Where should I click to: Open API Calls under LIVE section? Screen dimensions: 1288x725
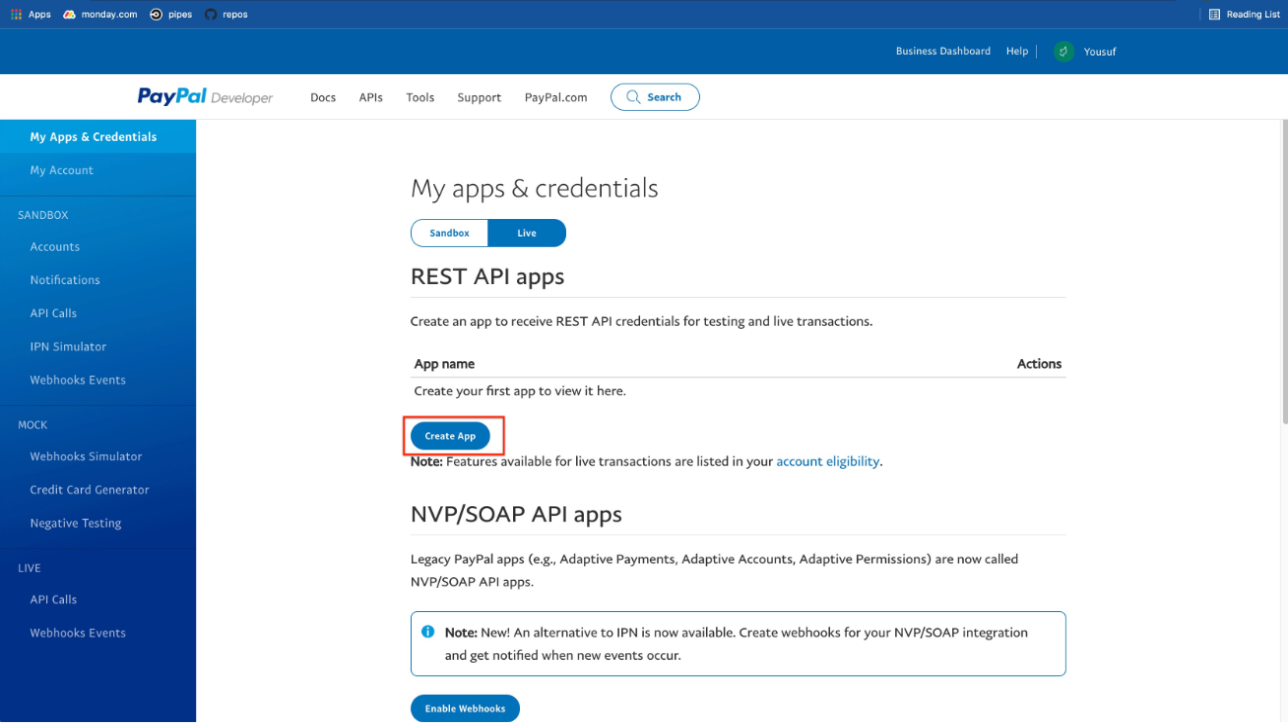53,600
